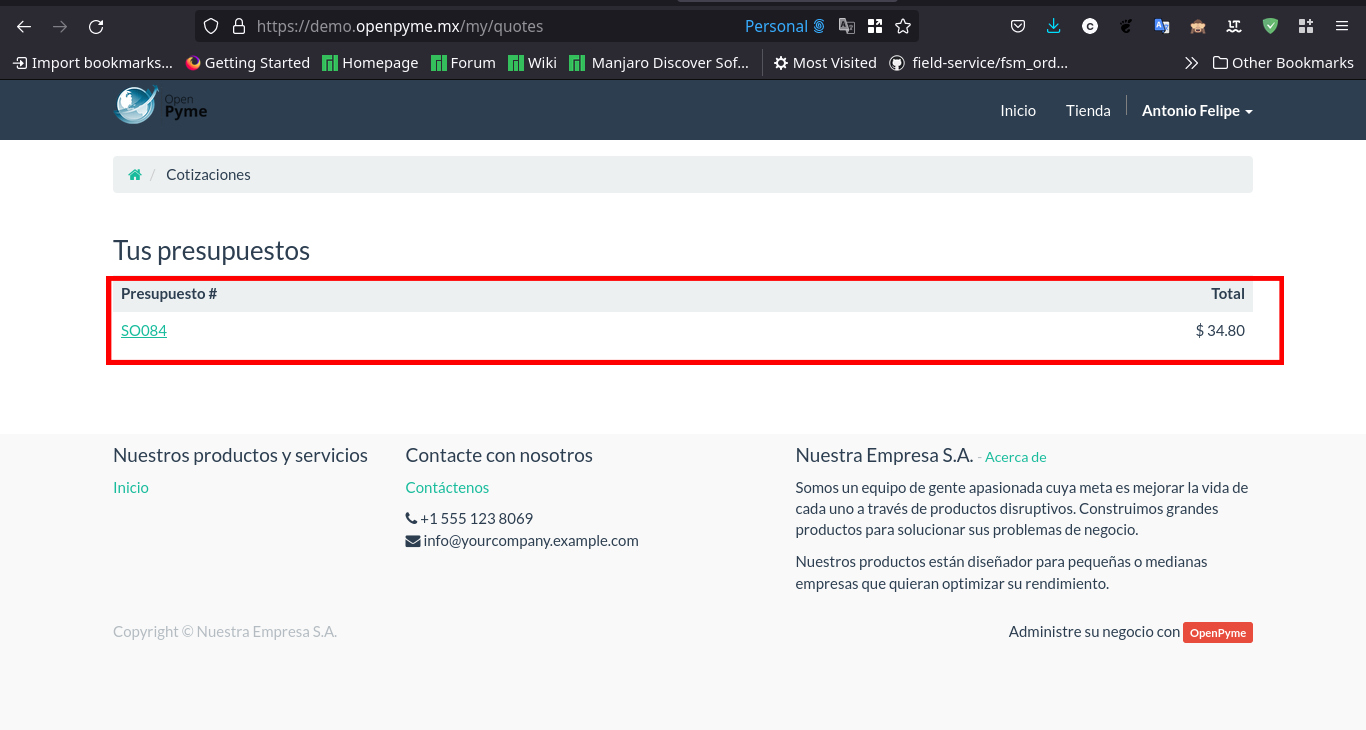The image size is (1366, 730).
Task: Open the Getting Started bookmark
Action: tap(248, 63)
